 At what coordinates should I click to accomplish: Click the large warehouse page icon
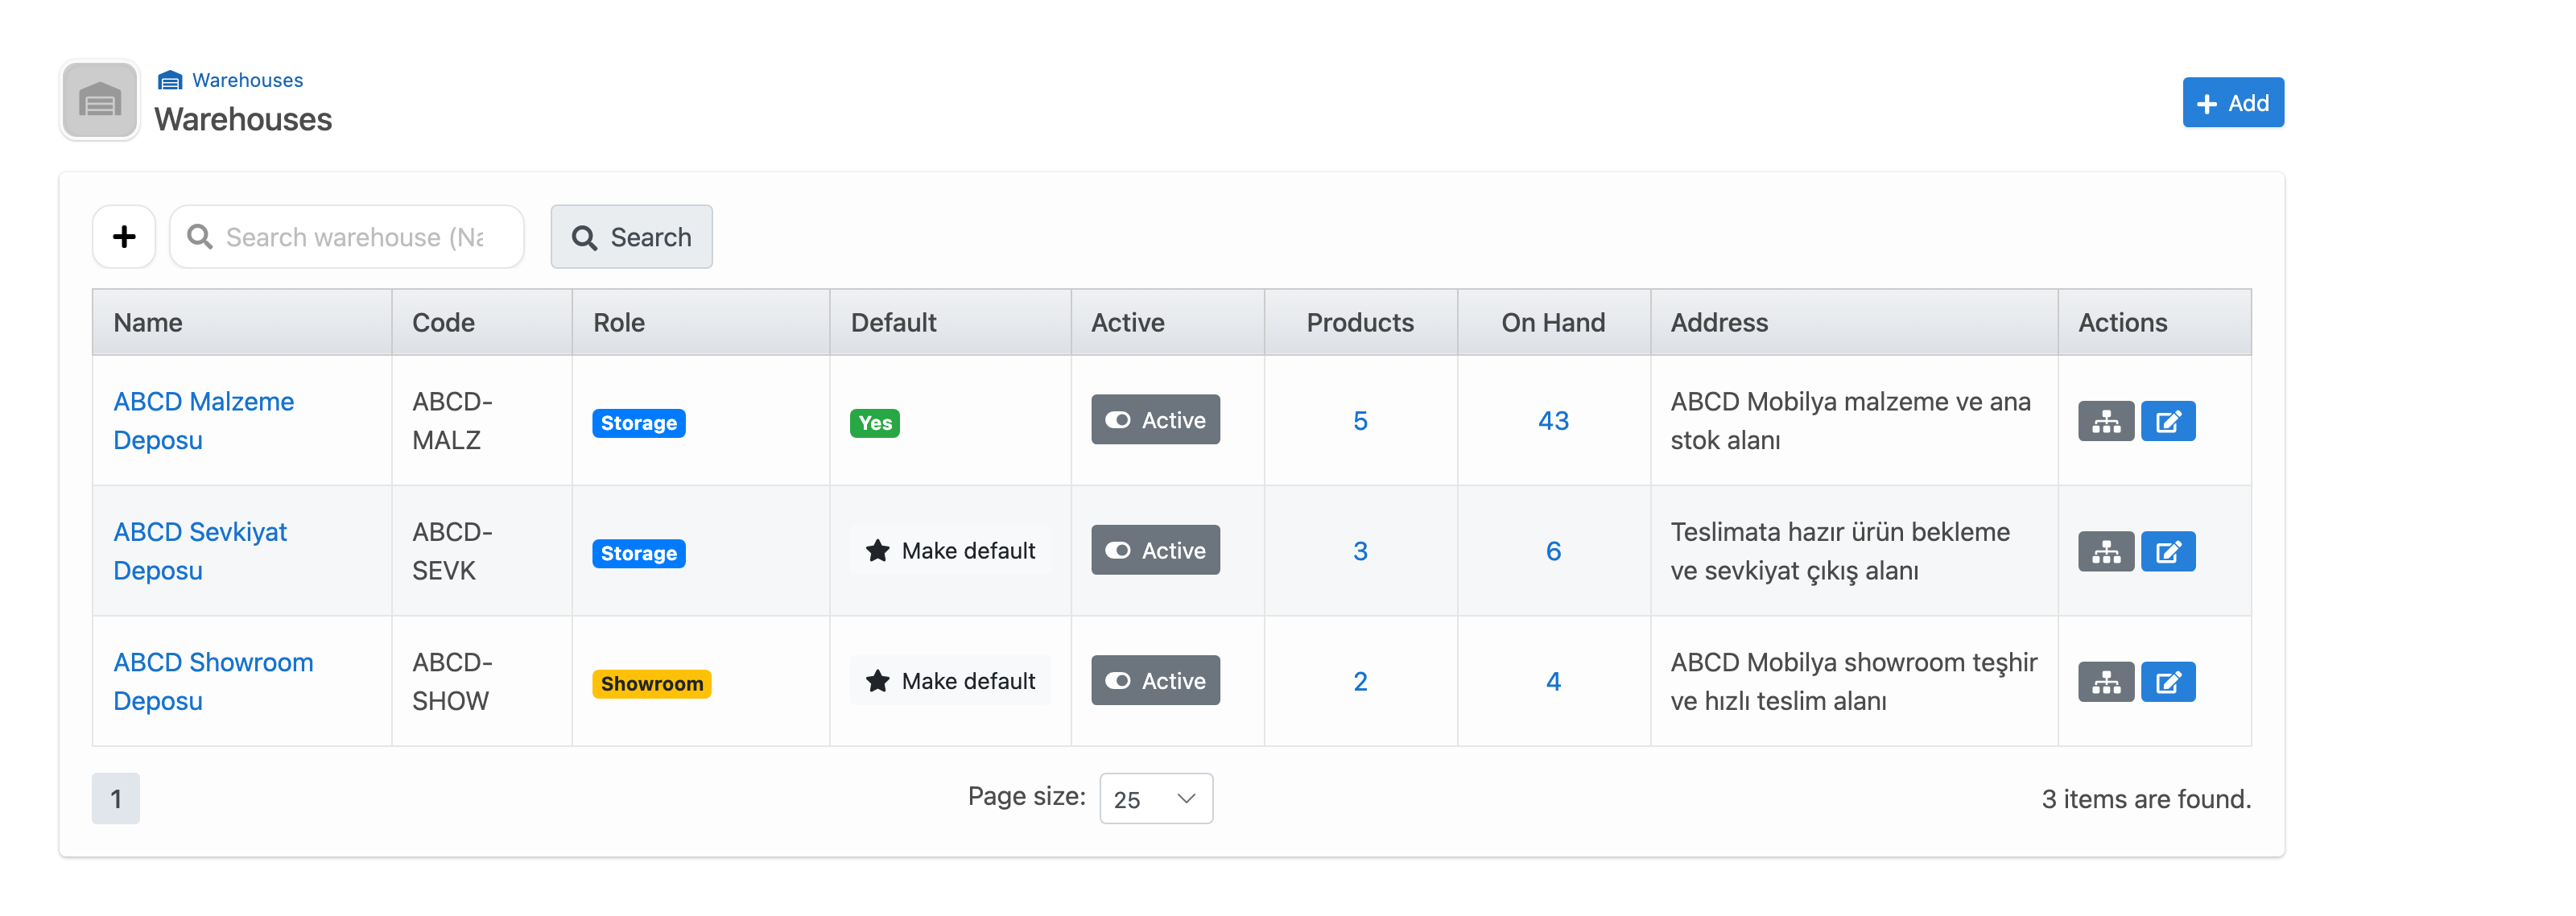click(99, 100)
